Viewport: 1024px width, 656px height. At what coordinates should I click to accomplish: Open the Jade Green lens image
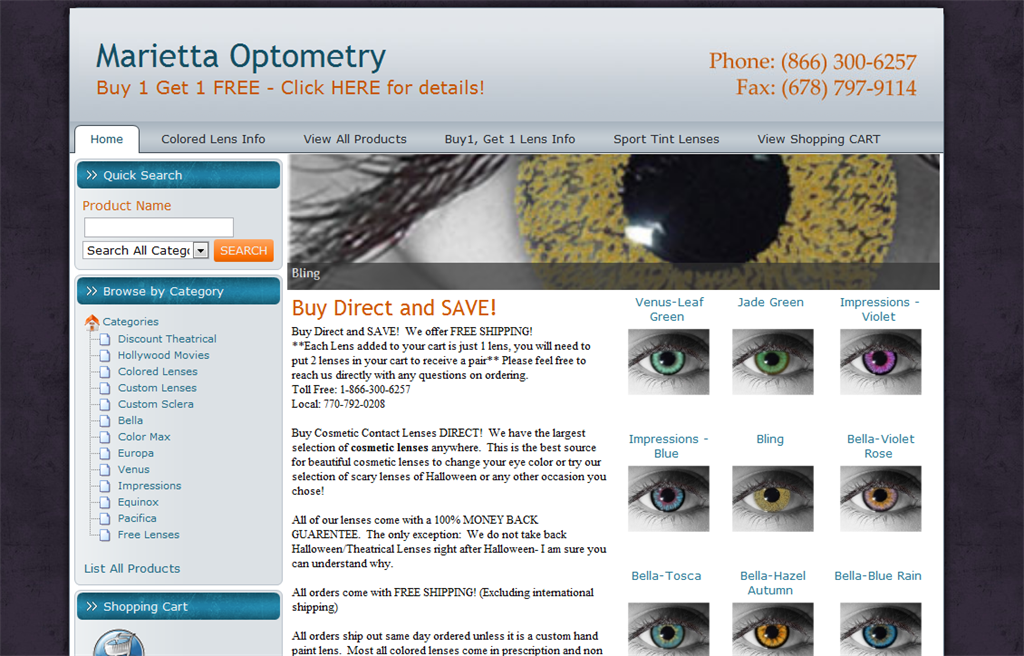point(771,362)
